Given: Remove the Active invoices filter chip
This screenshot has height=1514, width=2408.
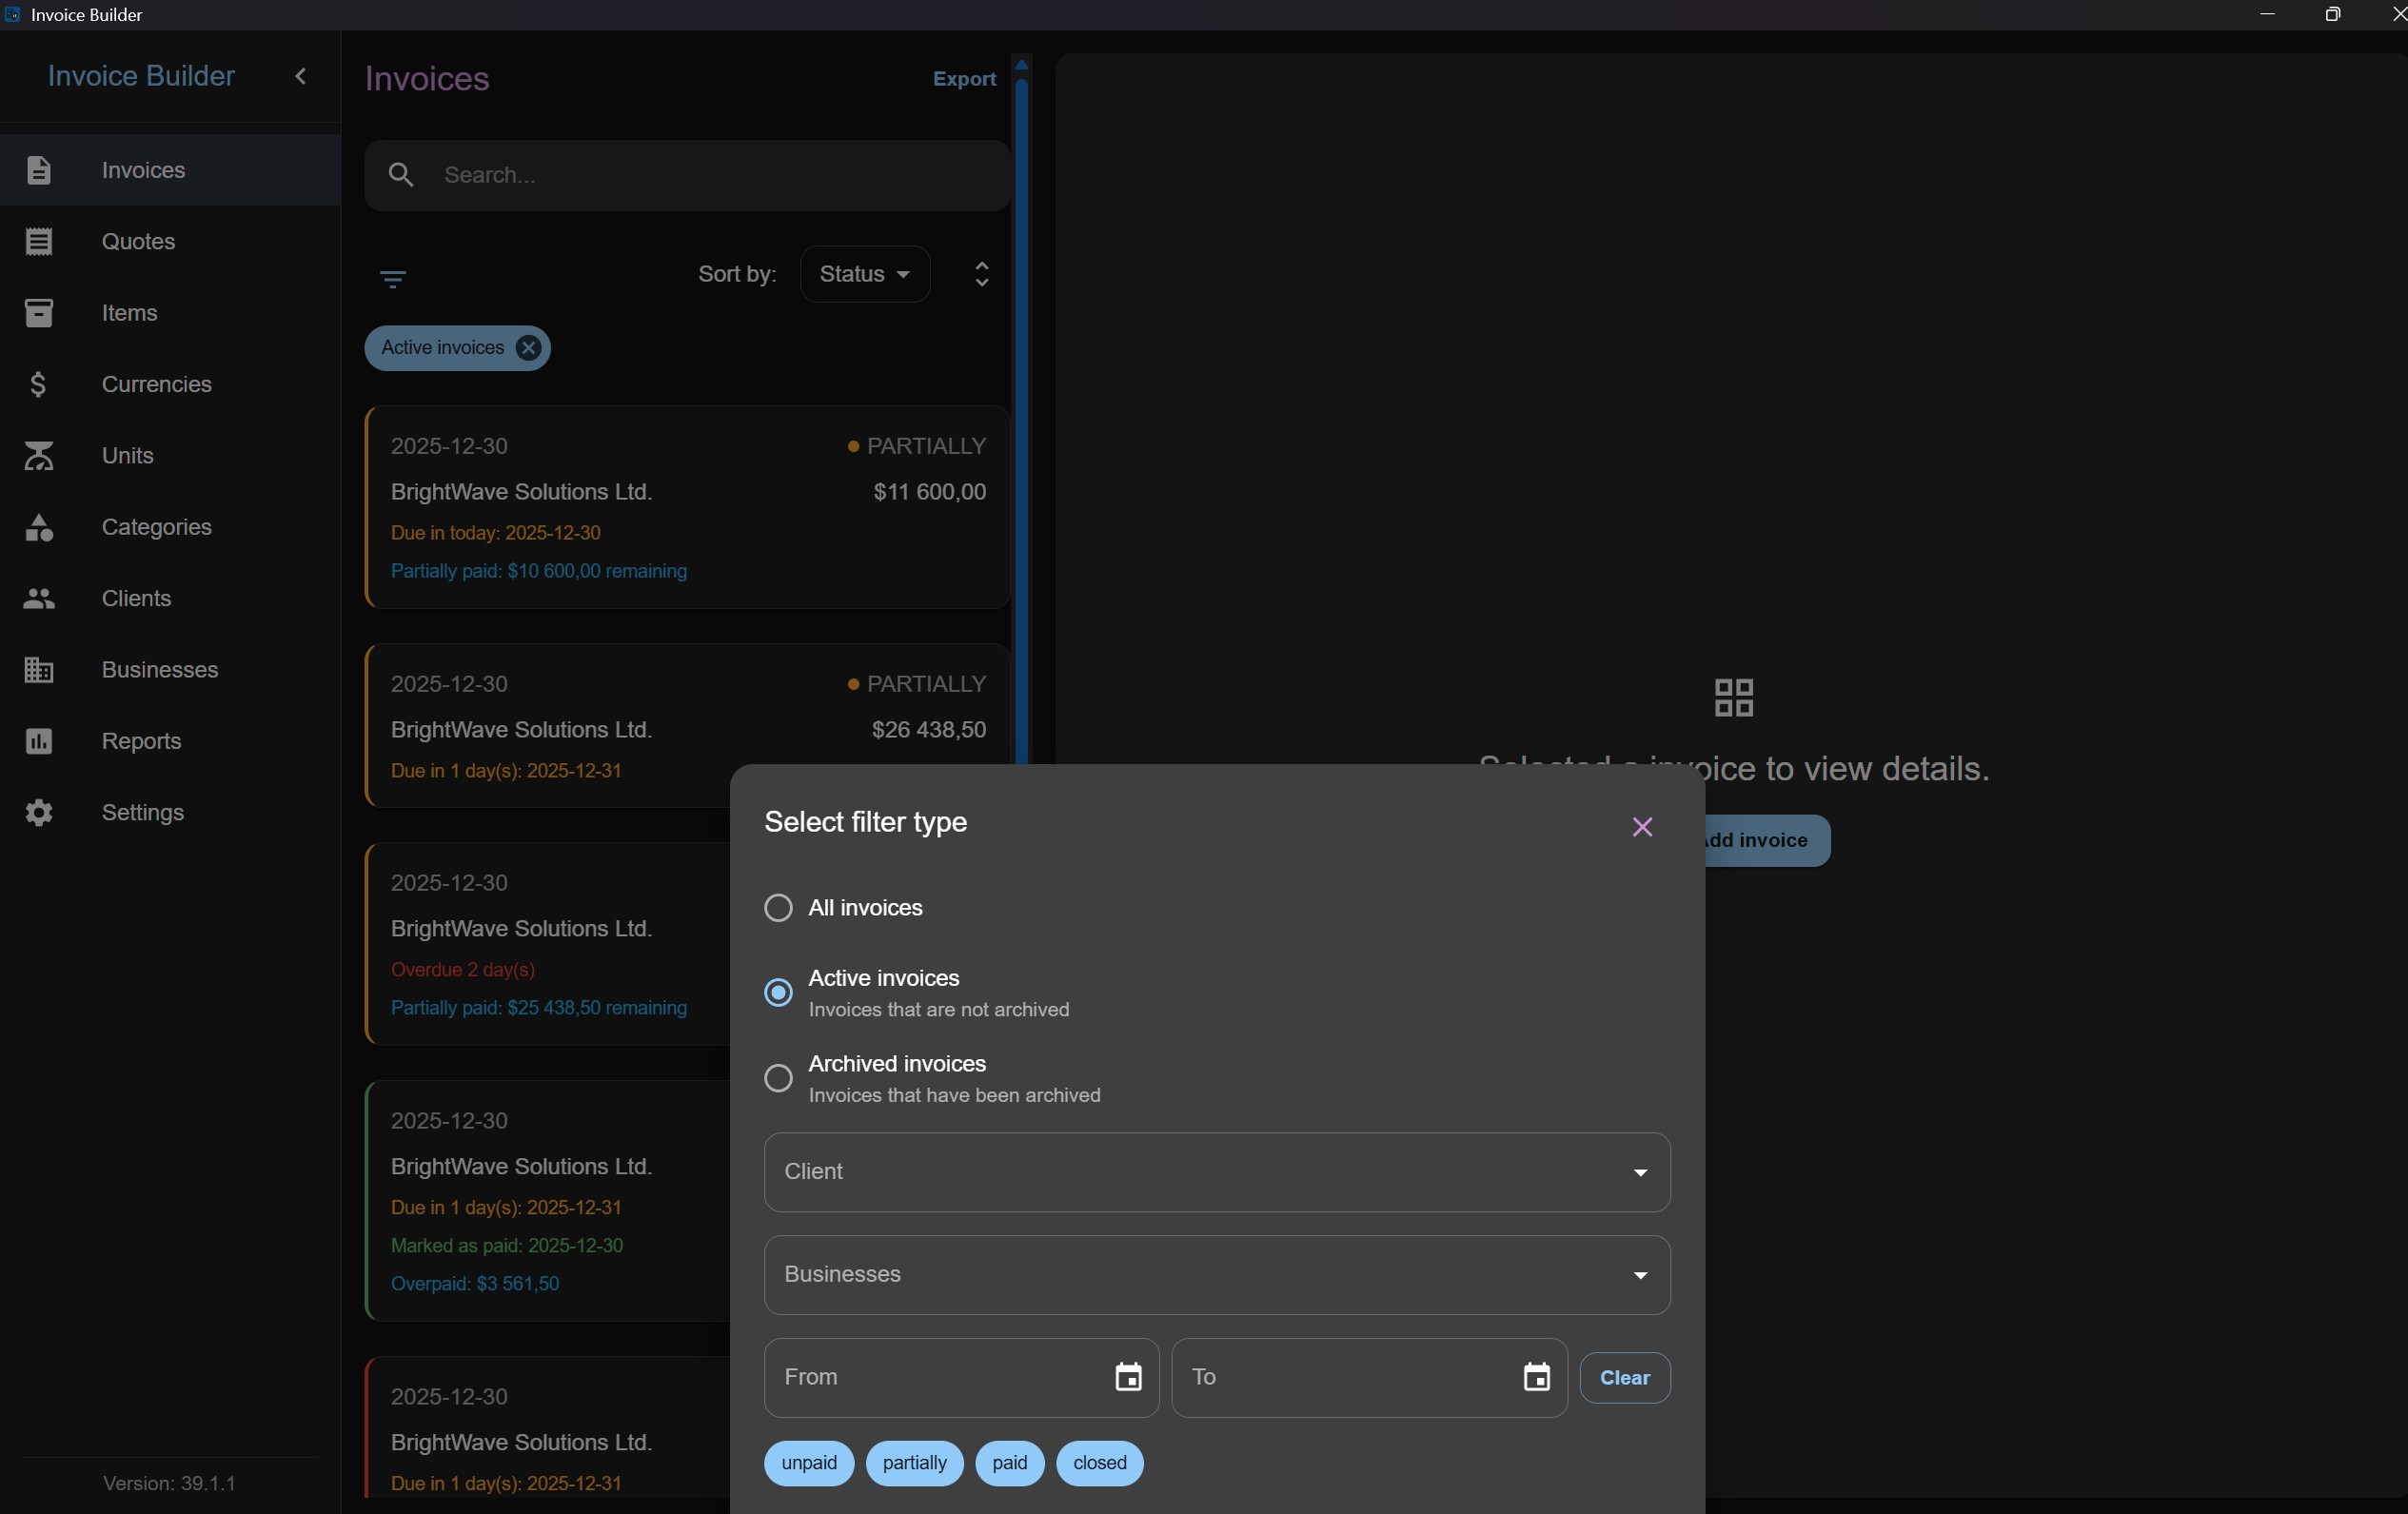Looking at the screenshot, I should 528,348.
